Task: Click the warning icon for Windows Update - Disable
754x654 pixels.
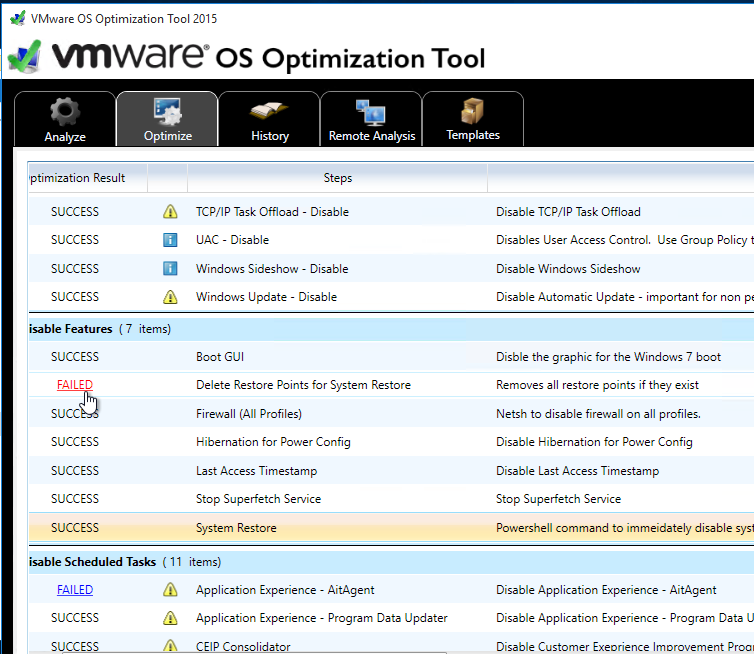Action: point(170,297)
